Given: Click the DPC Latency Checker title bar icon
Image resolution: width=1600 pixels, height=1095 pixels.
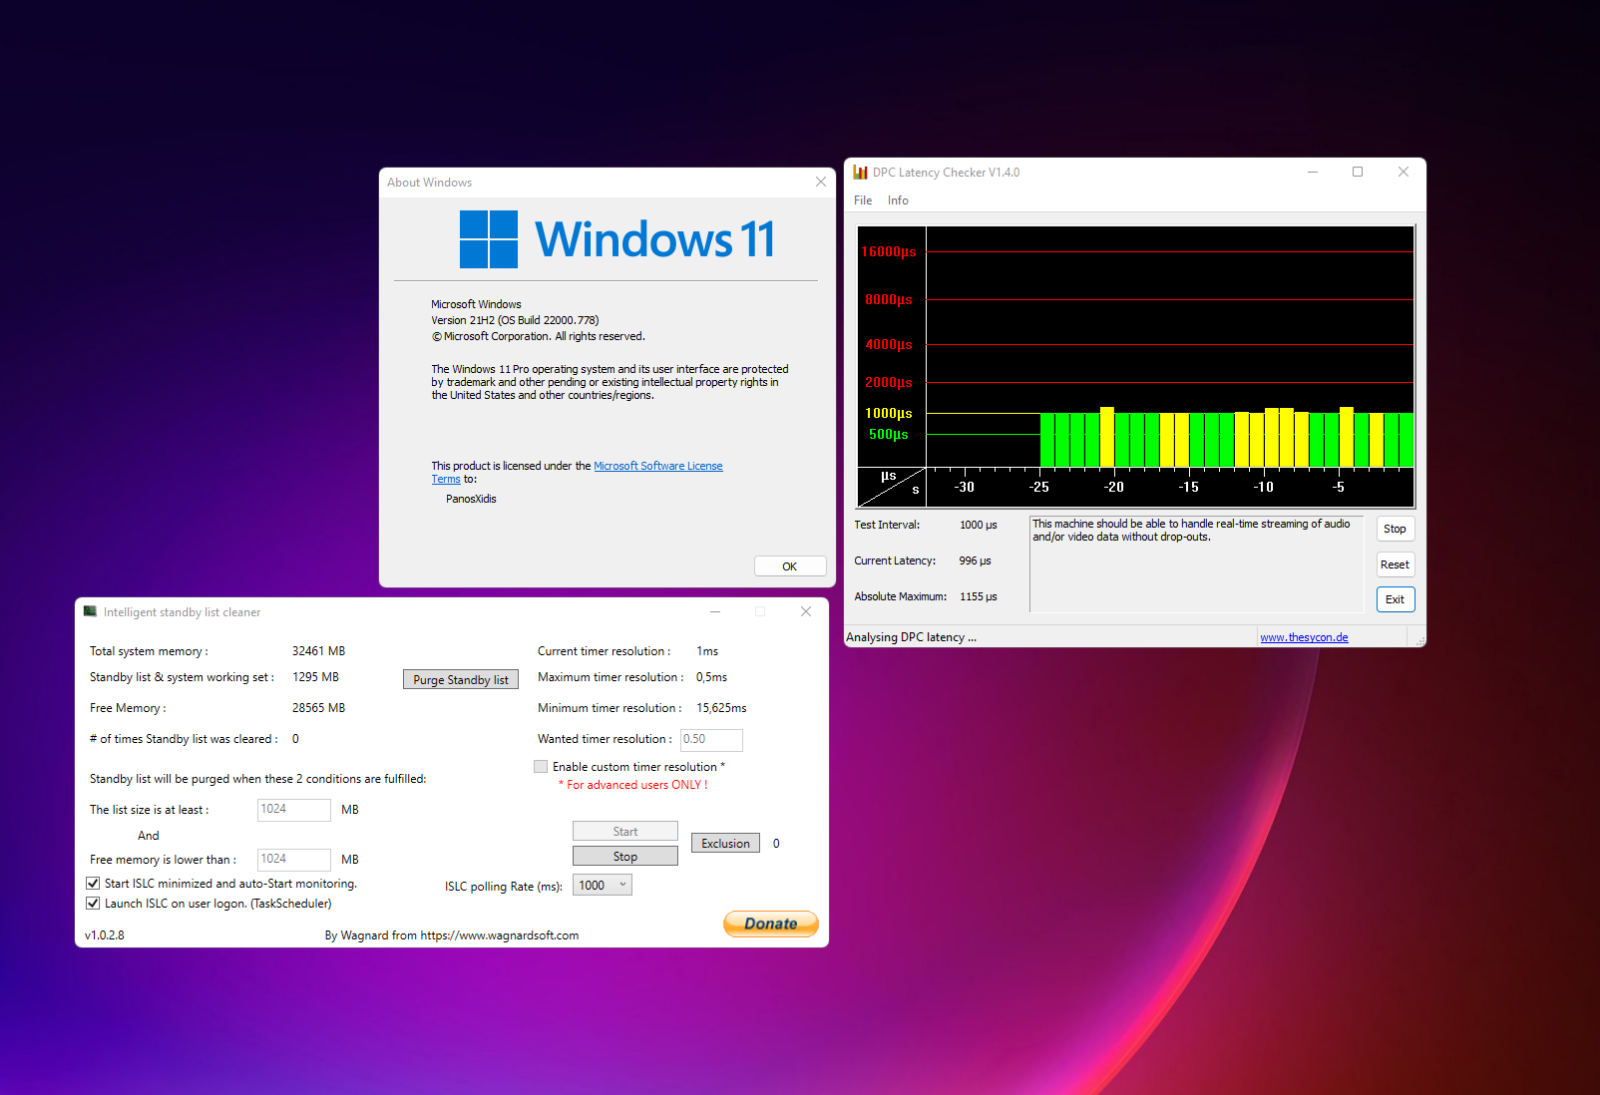Looking at the screenshot, I should click(x=860, y=172).
